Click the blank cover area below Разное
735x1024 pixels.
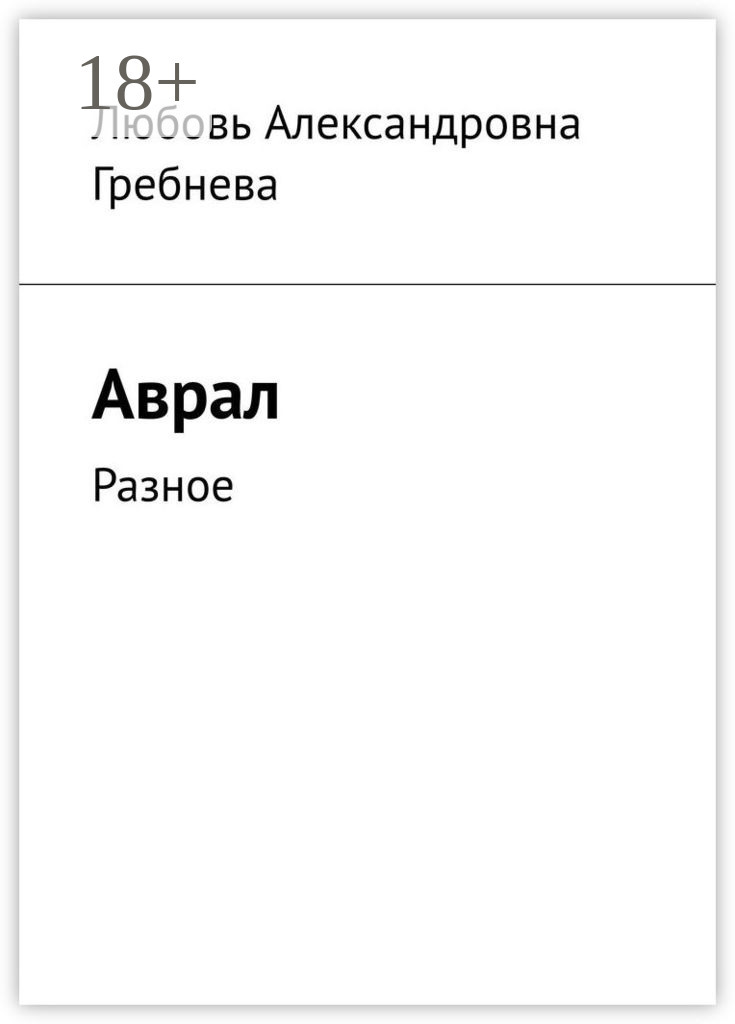(367, 751)
